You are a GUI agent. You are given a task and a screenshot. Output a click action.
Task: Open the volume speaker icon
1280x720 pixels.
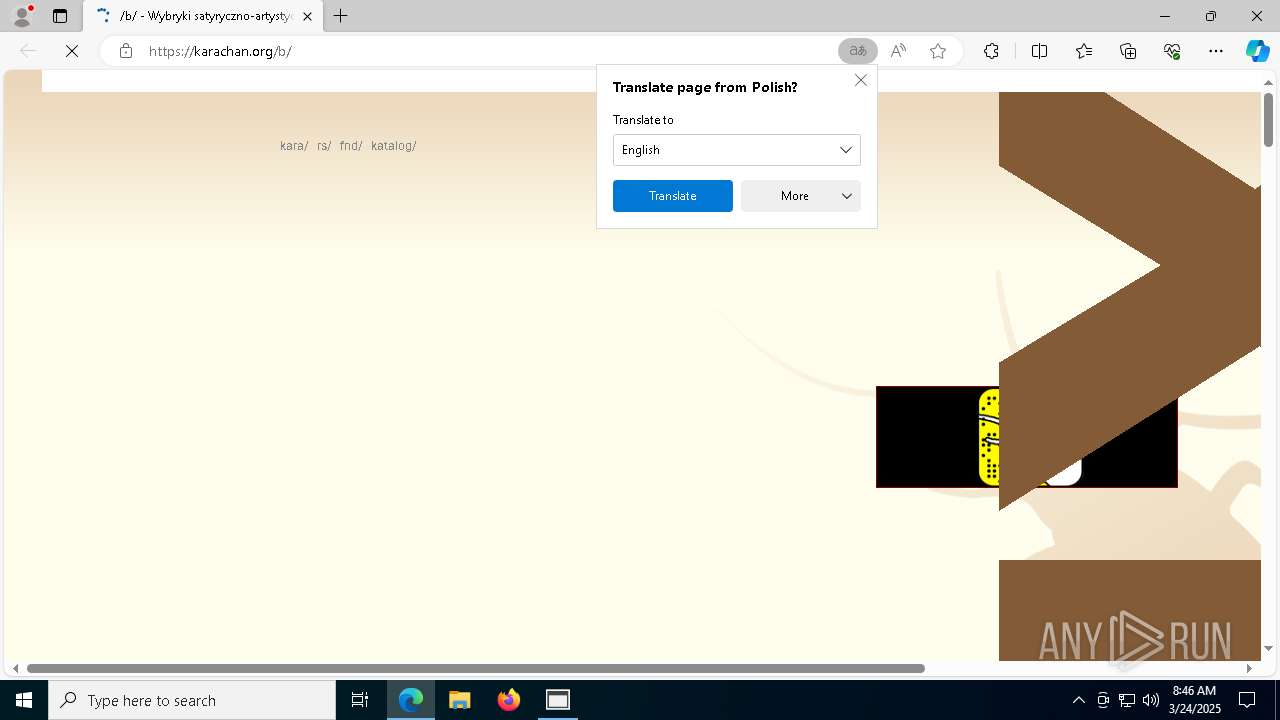1151,700
